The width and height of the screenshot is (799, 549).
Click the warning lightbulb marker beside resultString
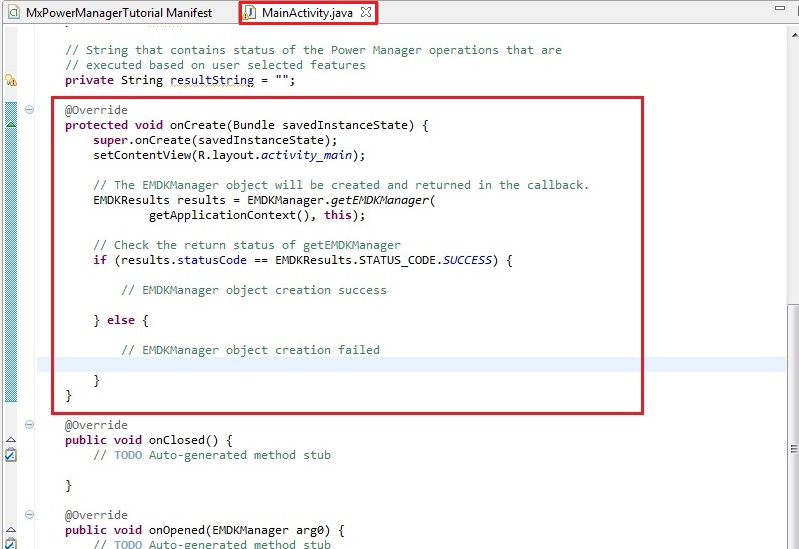pyautogui.click(x=10, y=80)
